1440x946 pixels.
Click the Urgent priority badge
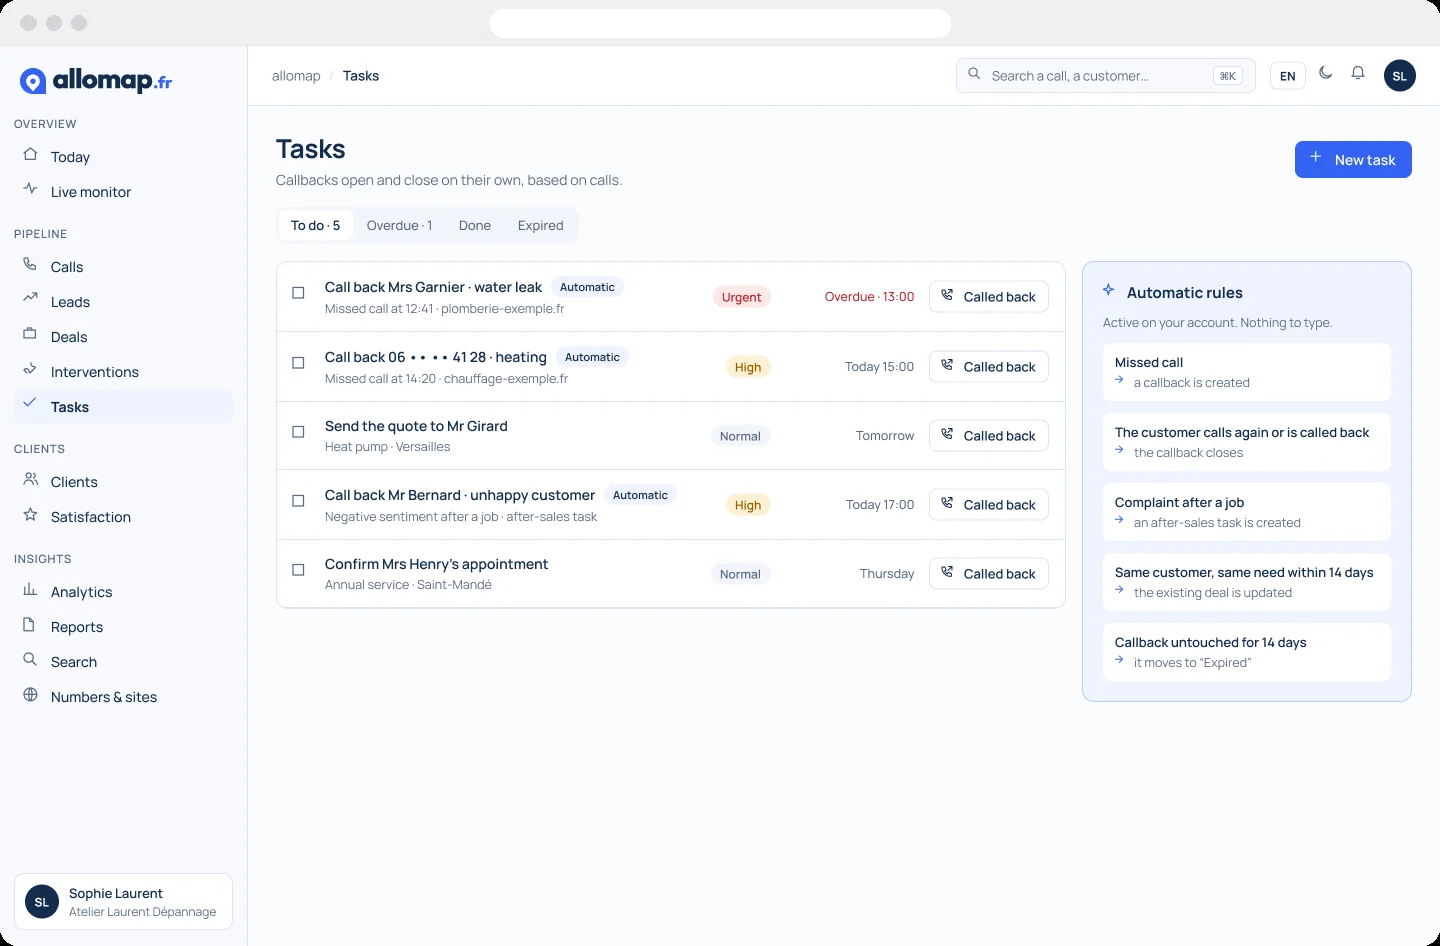click(x=741, y=297)
